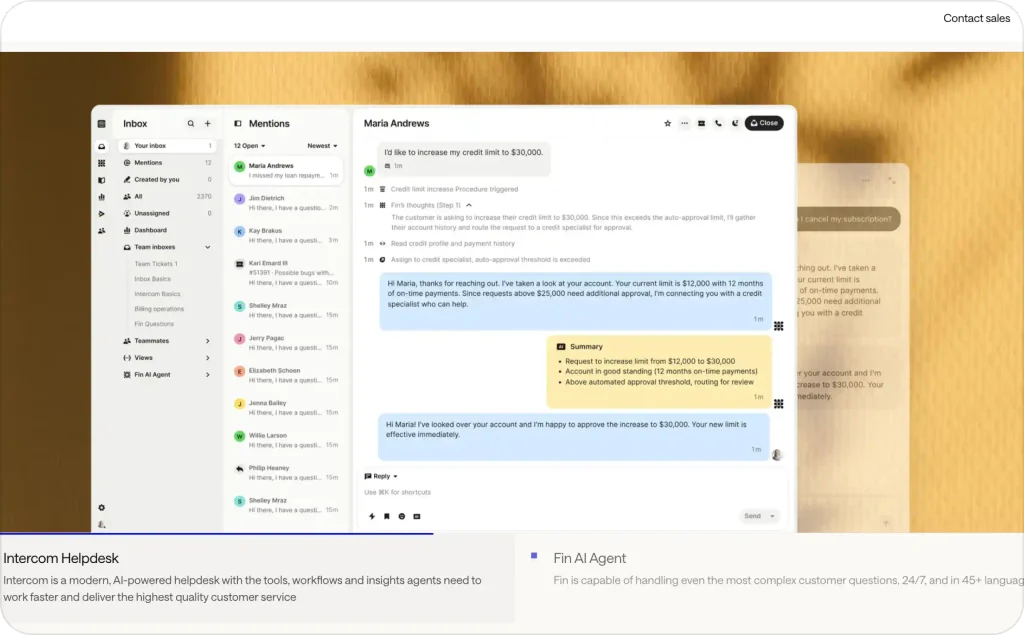Open the Jerry Pagac conversation

coord(286,343)
